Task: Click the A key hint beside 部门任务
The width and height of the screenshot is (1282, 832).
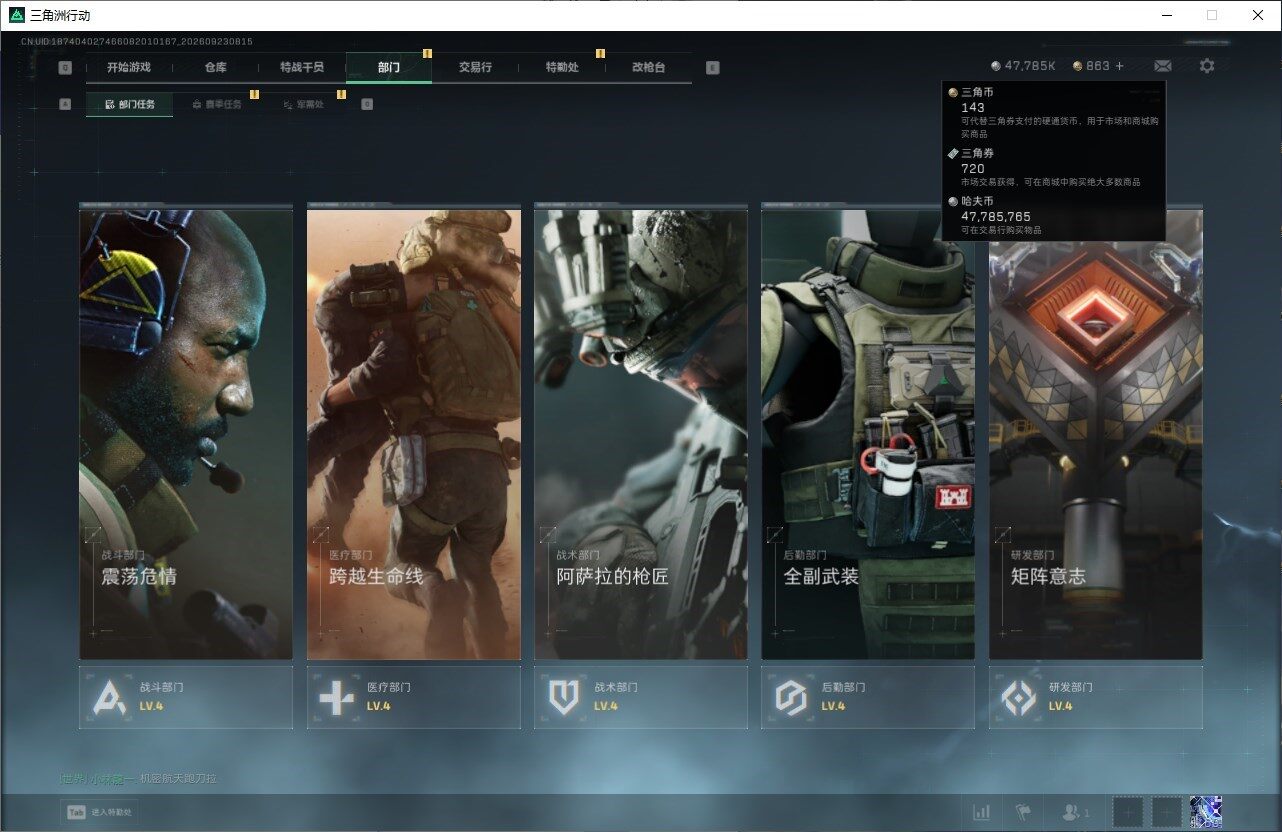Action: pos(65,104)
